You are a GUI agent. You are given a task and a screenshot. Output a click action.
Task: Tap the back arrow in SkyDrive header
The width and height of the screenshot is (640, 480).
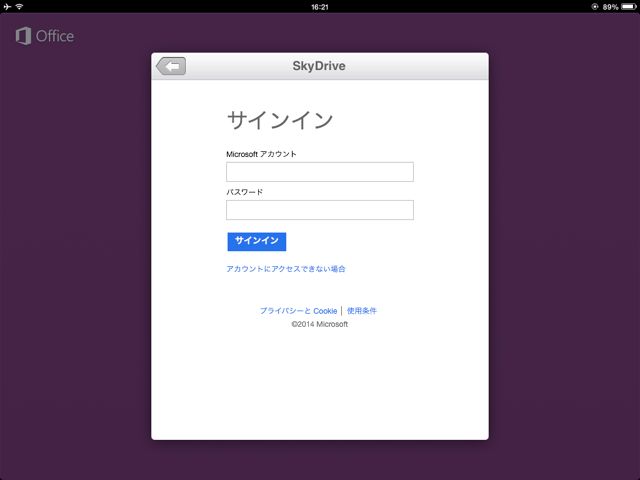171,66
